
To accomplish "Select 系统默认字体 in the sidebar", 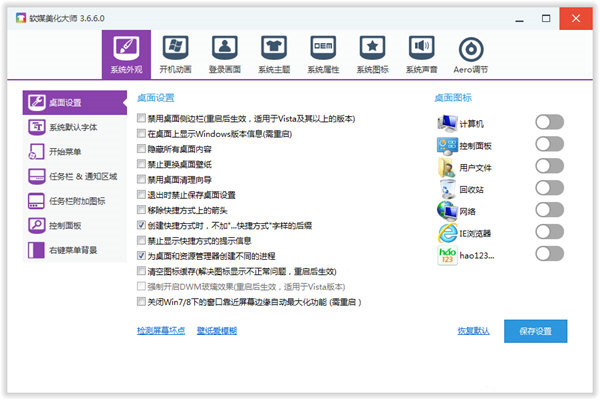I will [x=75, y=127].
